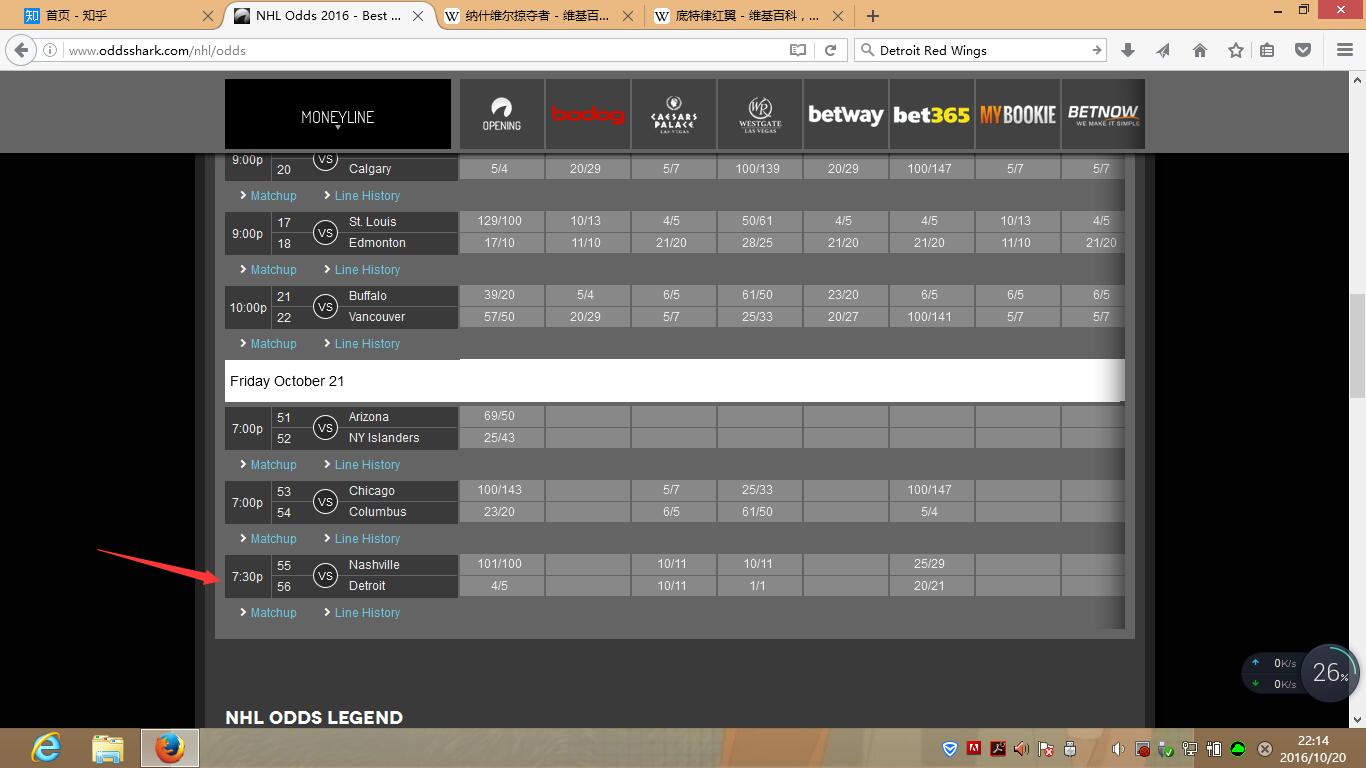Bookmark this page with the star icon
This screenshot has width=1366, height=768.
point(1236,50)
